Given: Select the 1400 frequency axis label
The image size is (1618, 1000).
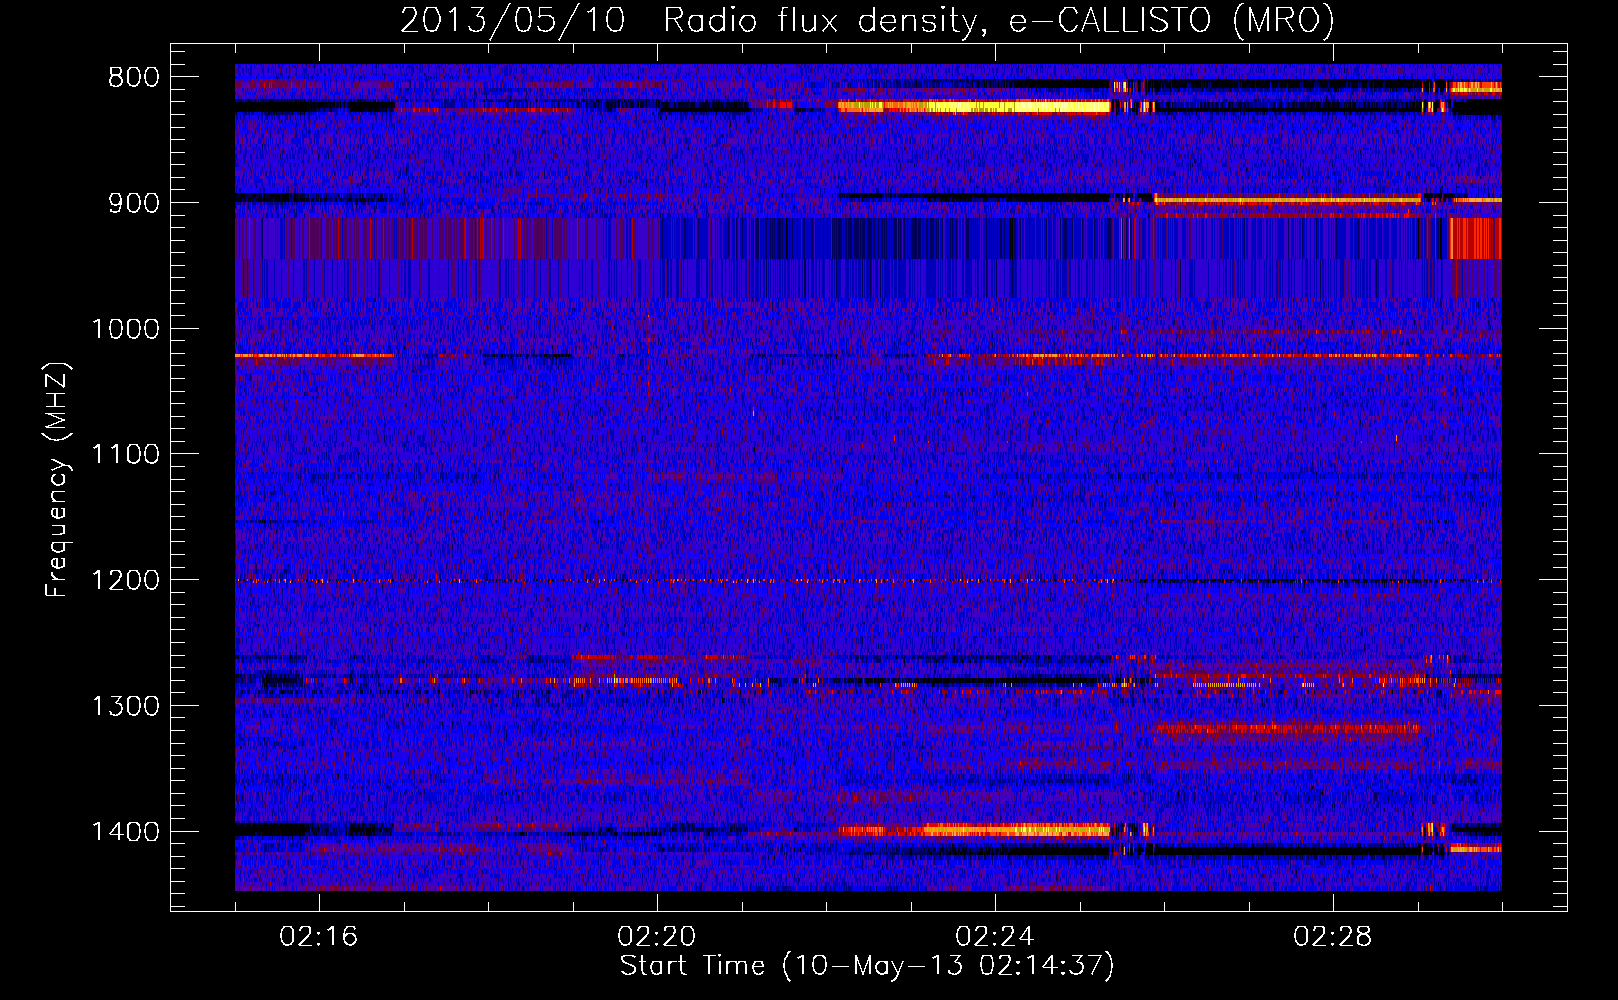Looking at the screenshot, I should tap(125, 832).
